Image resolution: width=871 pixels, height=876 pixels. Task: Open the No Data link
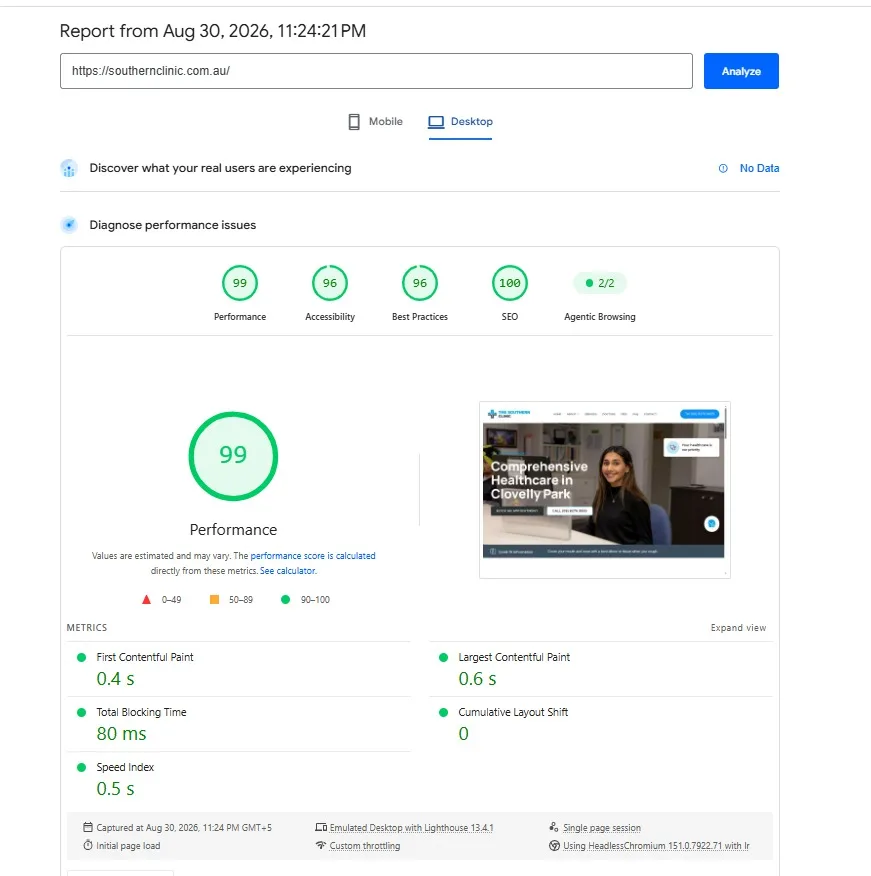click(759, 168)
